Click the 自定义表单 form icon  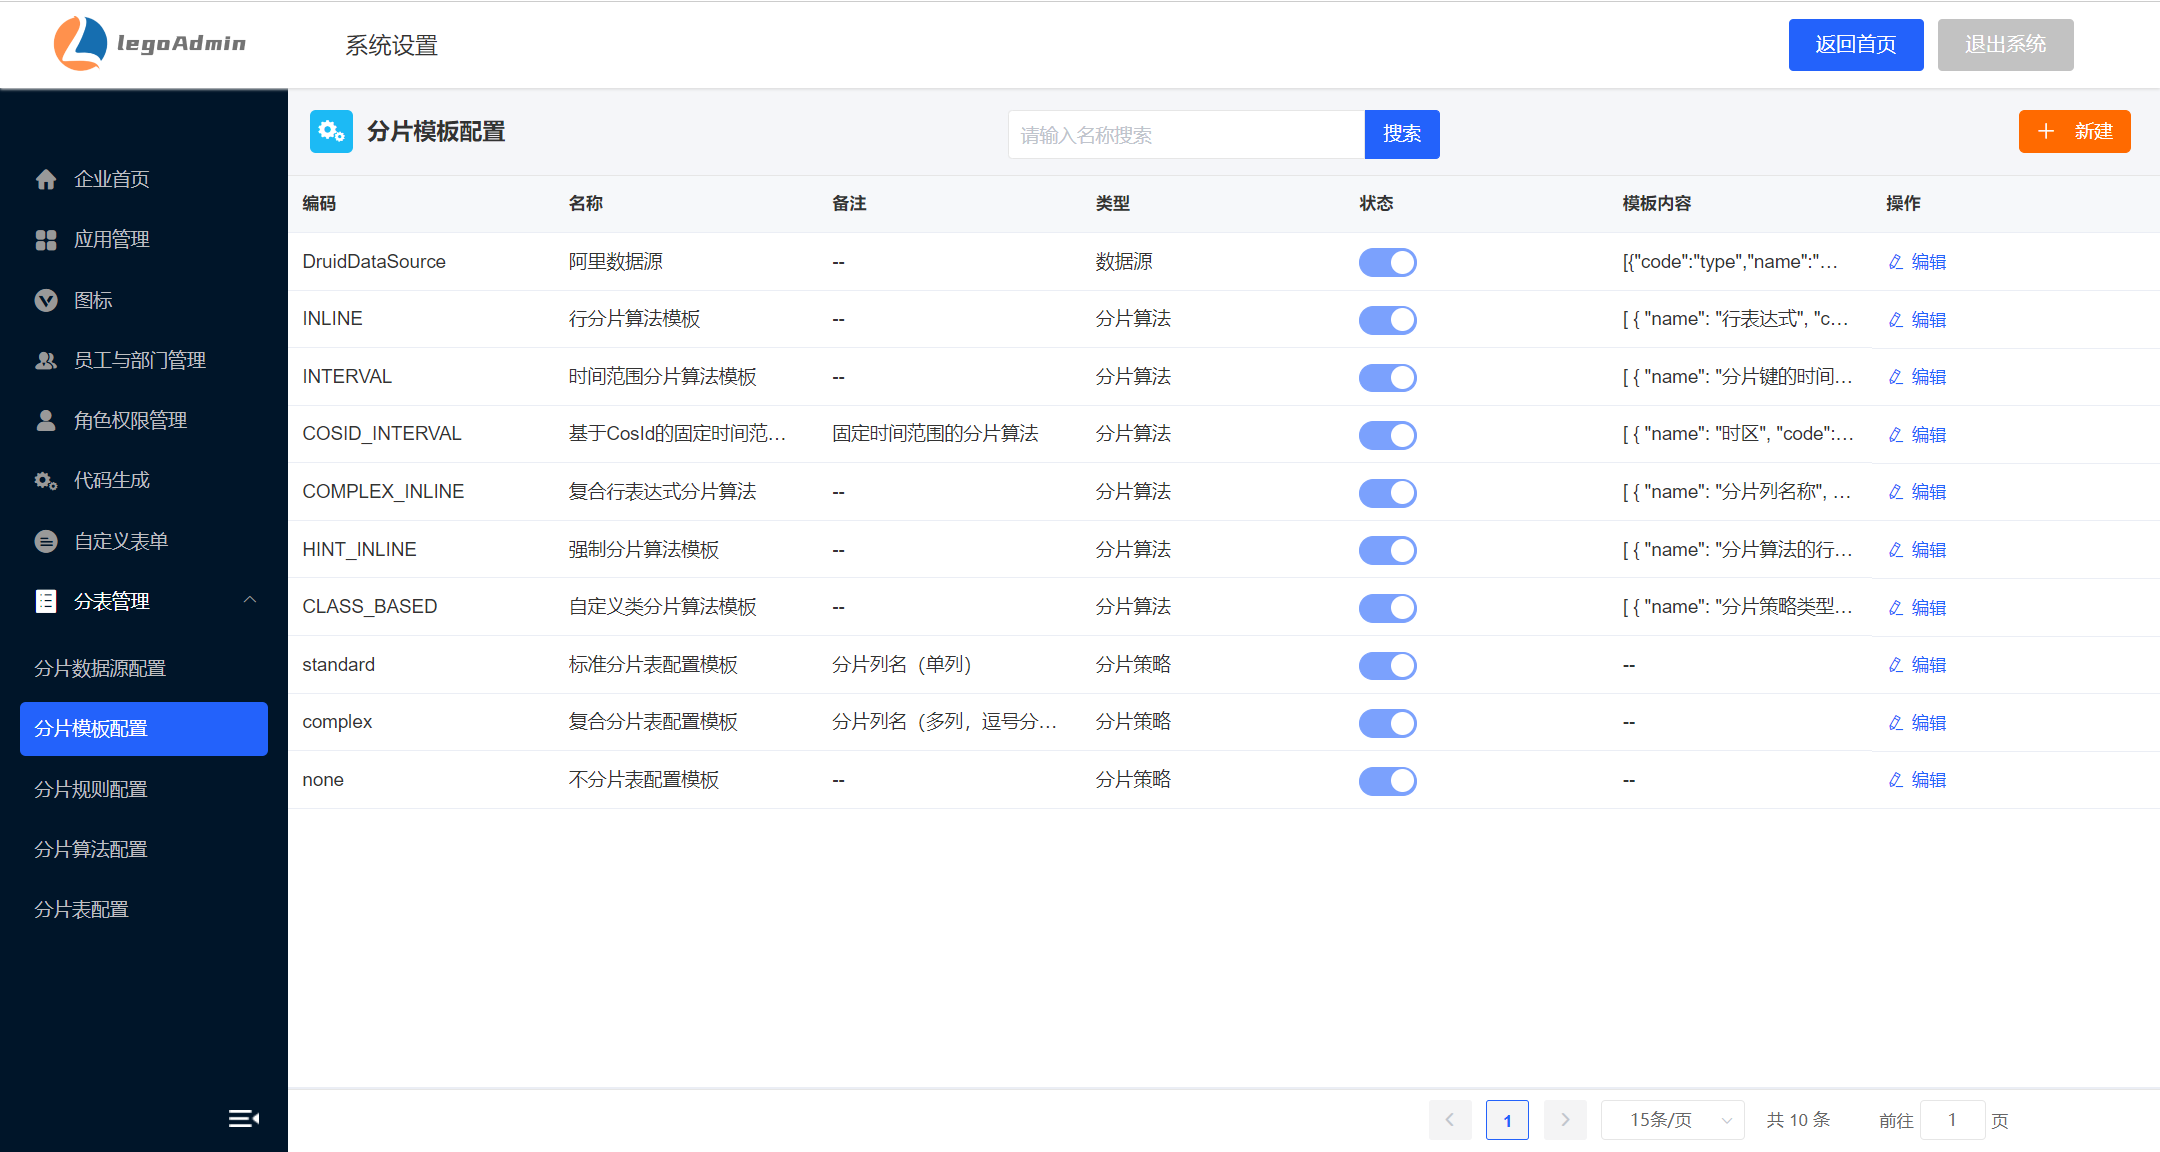[46, 541]
